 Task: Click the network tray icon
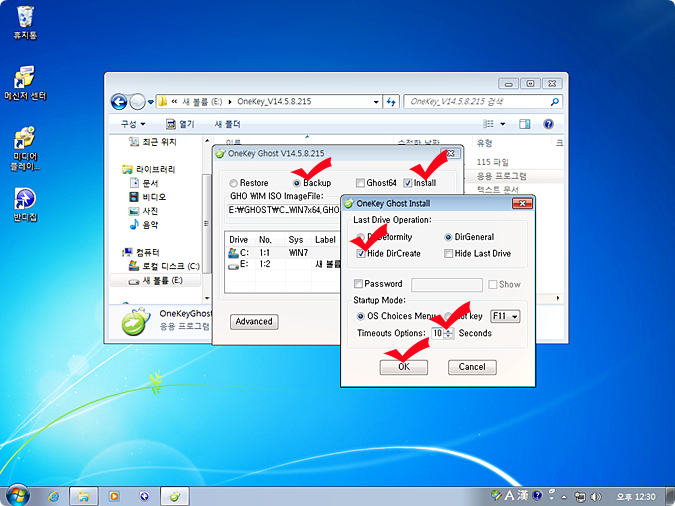(x=580, y=497)
